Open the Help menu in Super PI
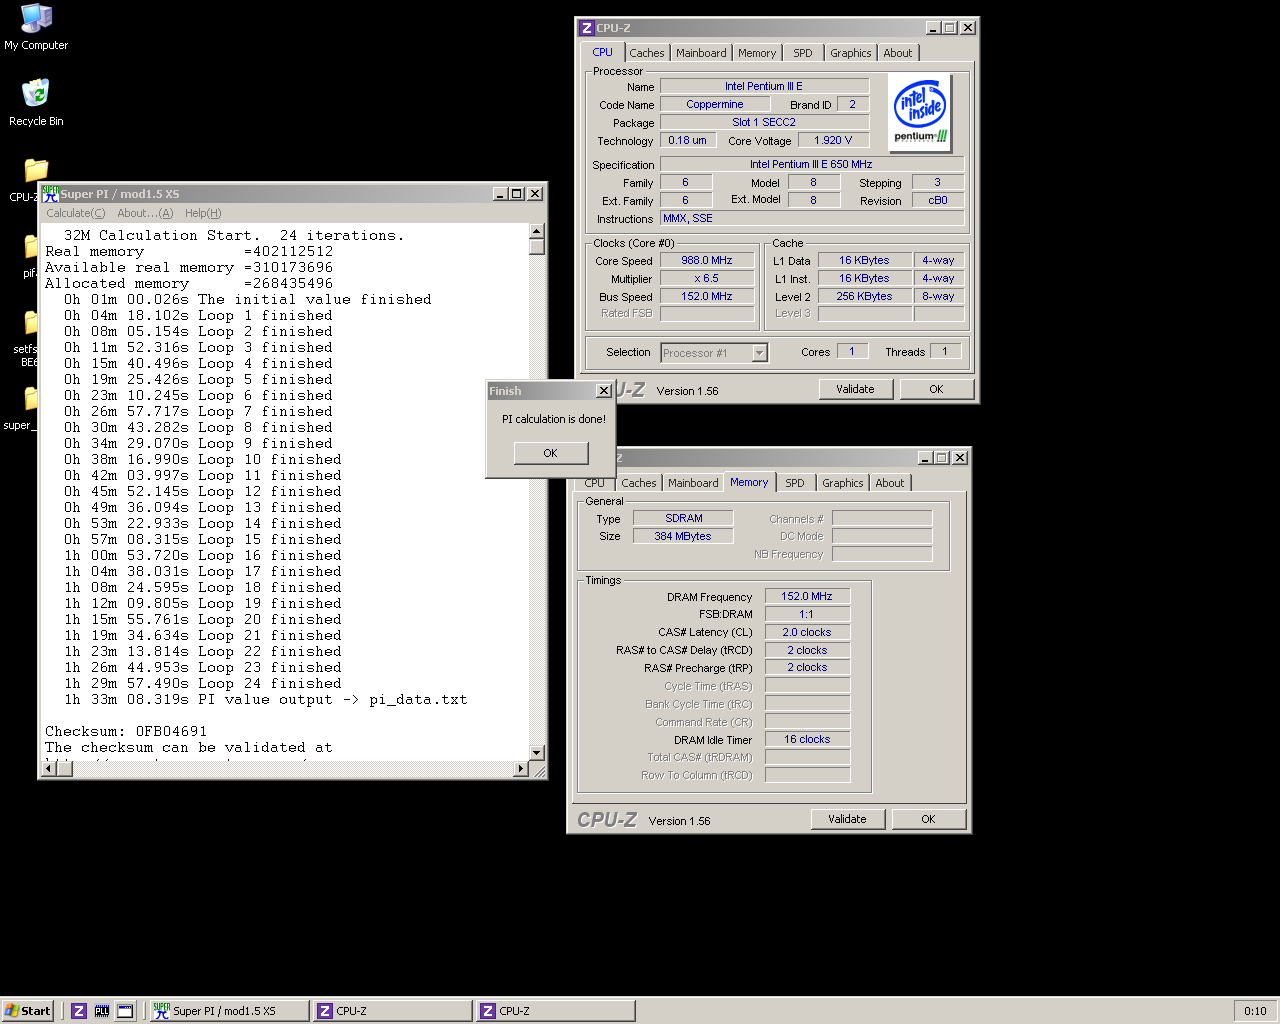1280x1024 pixels. pos(203,213)
